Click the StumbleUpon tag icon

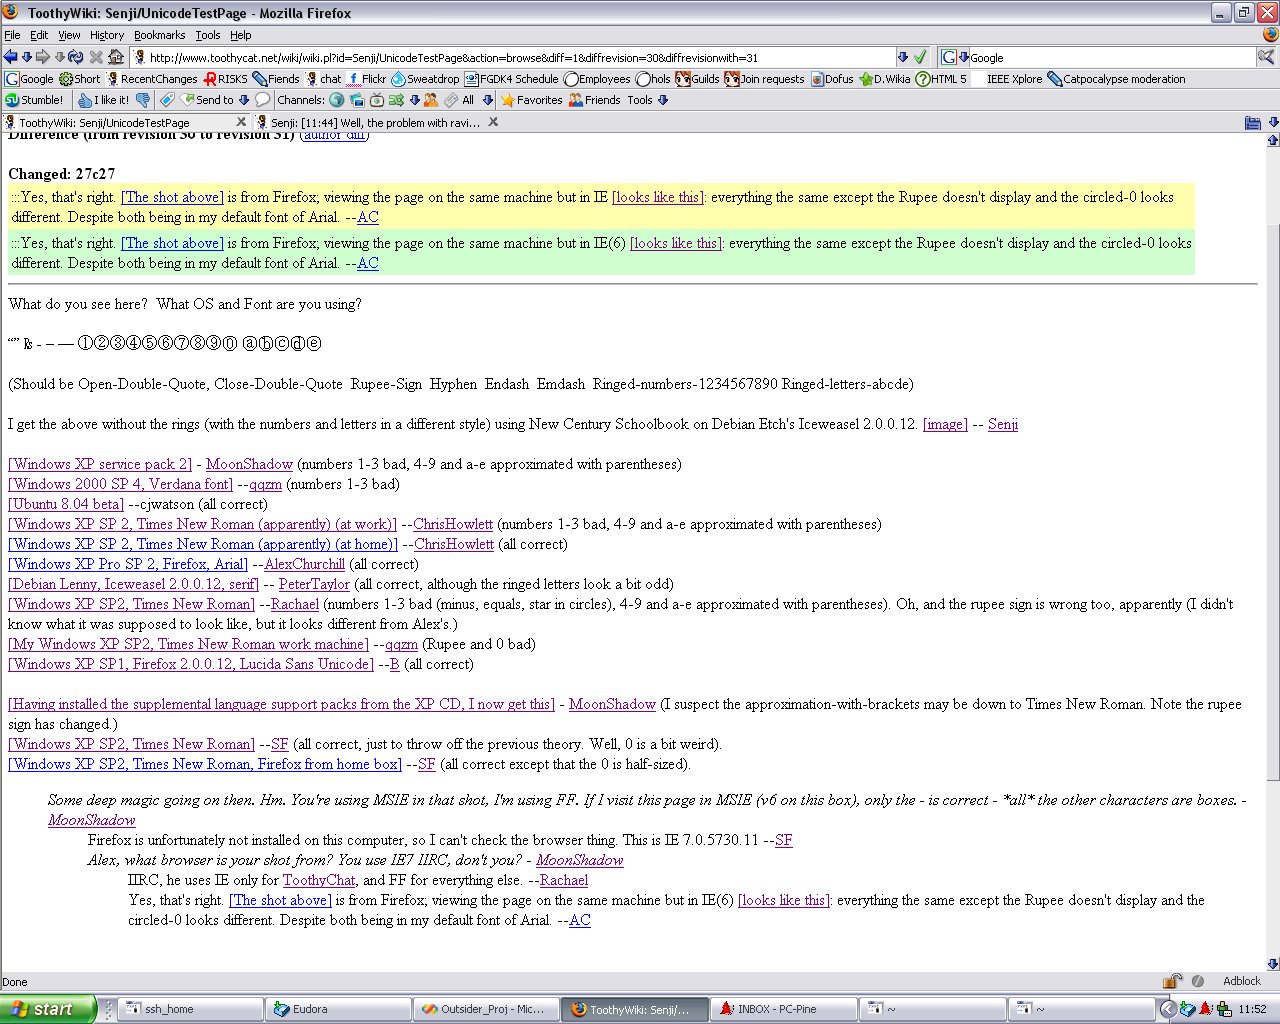tap(167, 100)
